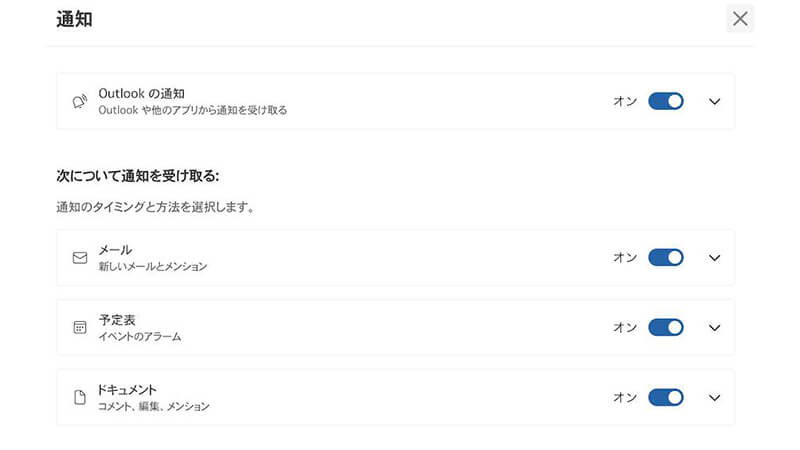
Task: Expand the メール notification options
Action: click(714, 258)
